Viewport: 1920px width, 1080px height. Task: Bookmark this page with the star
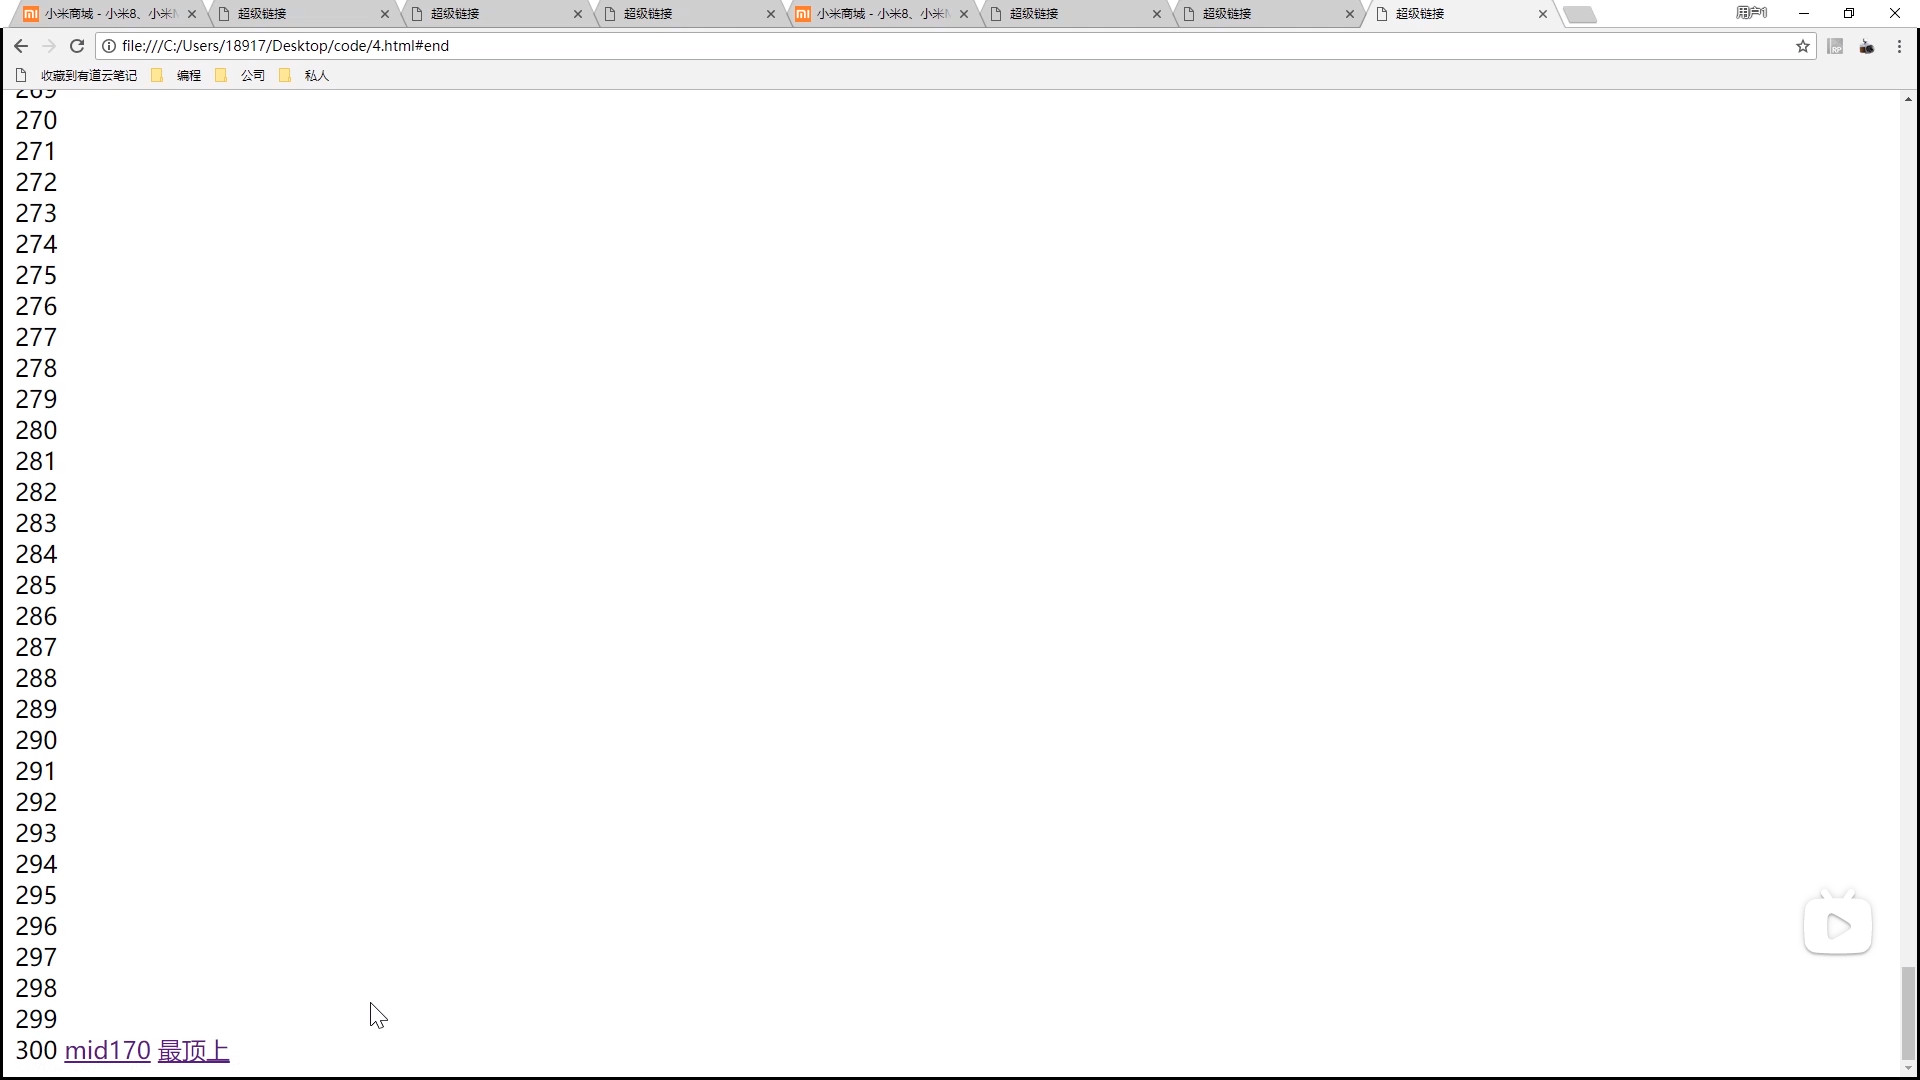coord(1803,46)
